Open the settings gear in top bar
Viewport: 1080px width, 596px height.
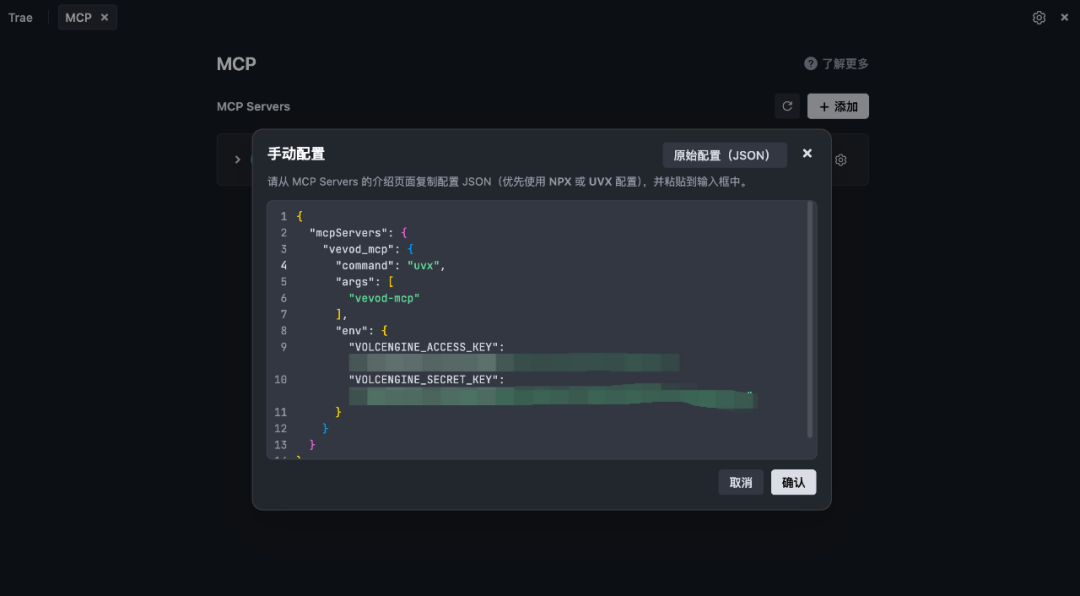[x=1039, y=18]
